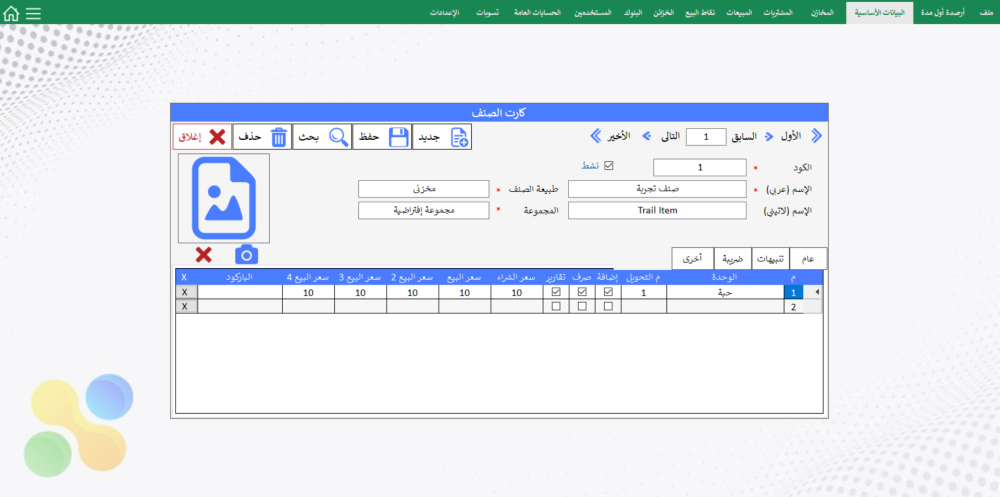This screenshot has height=497, width=1000.
Task: Open the المجموعة group dropdown field
Action: click(423, 210)
